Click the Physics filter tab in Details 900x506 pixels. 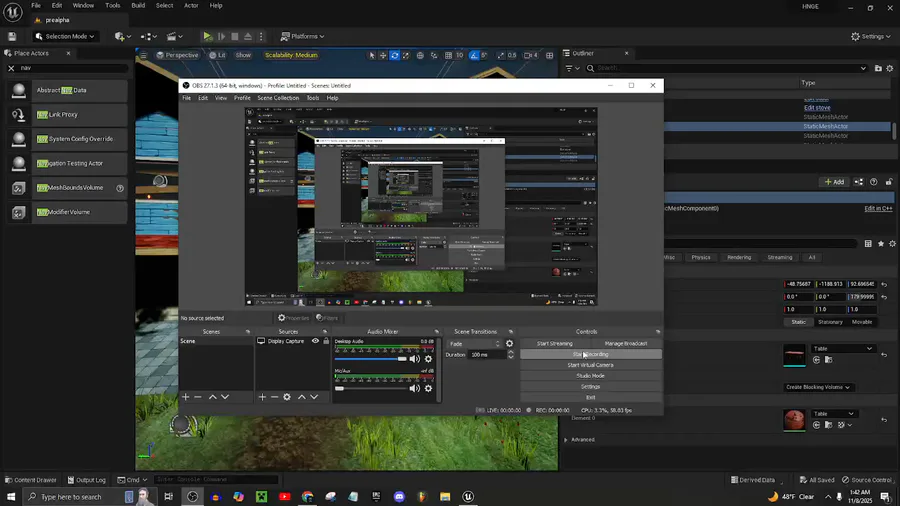701,257
